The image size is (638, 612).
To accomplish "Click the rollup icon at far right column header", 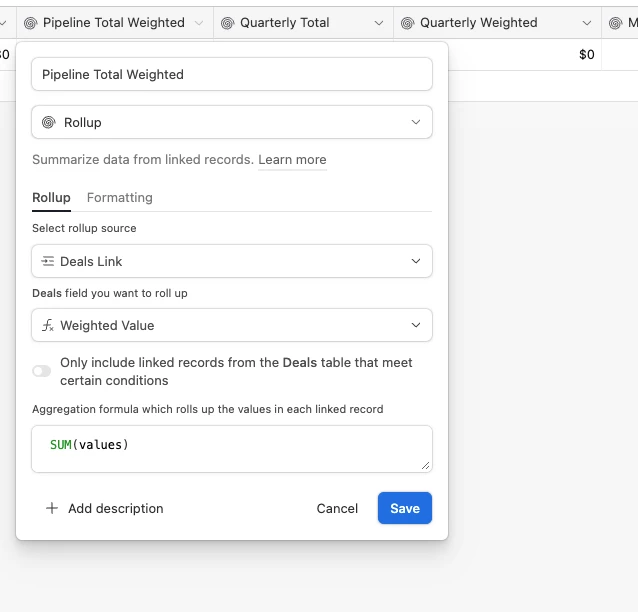I will [616, 23].
